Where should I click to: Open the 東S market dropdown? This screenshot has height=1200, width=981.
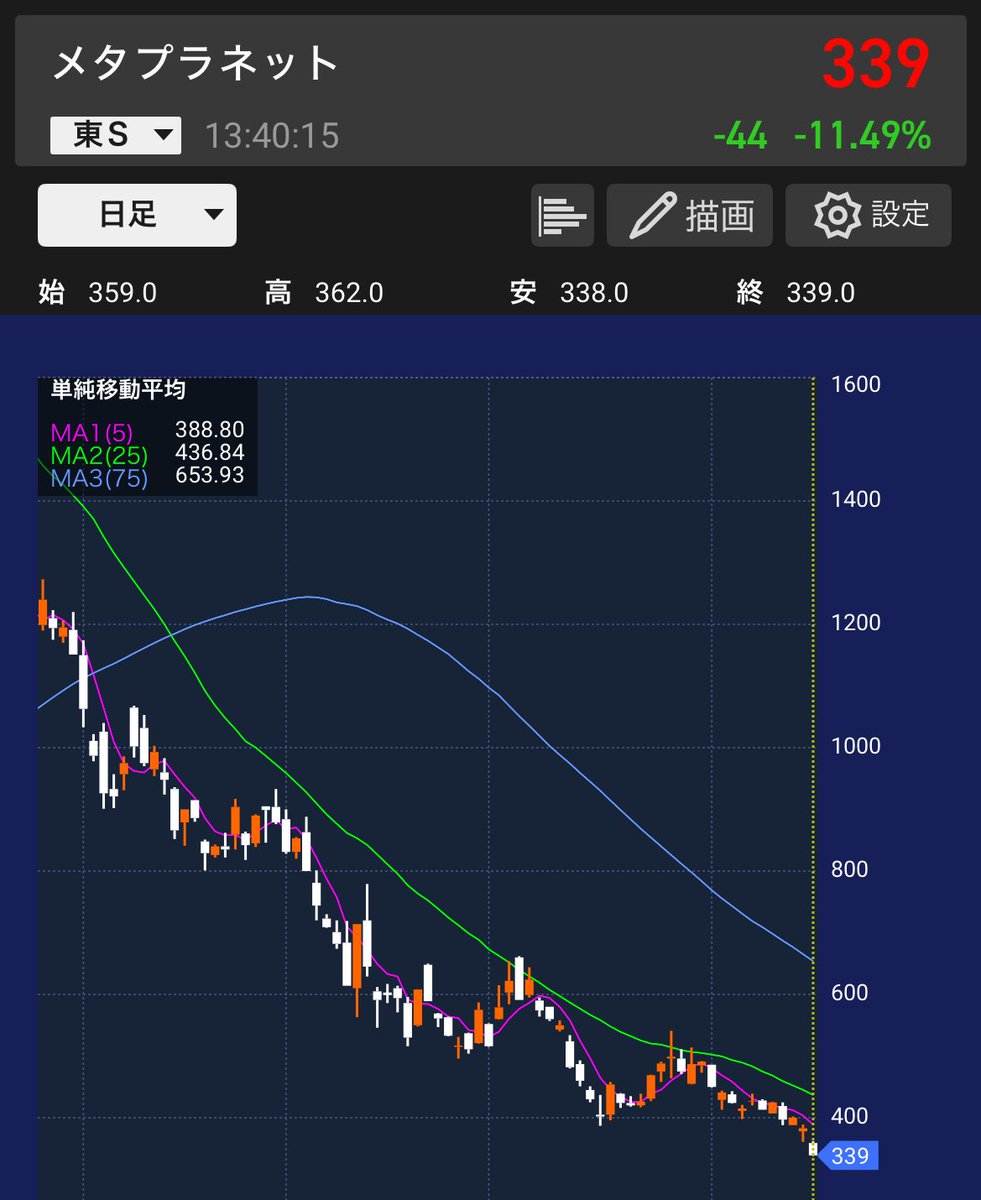(x=115, y=135)
